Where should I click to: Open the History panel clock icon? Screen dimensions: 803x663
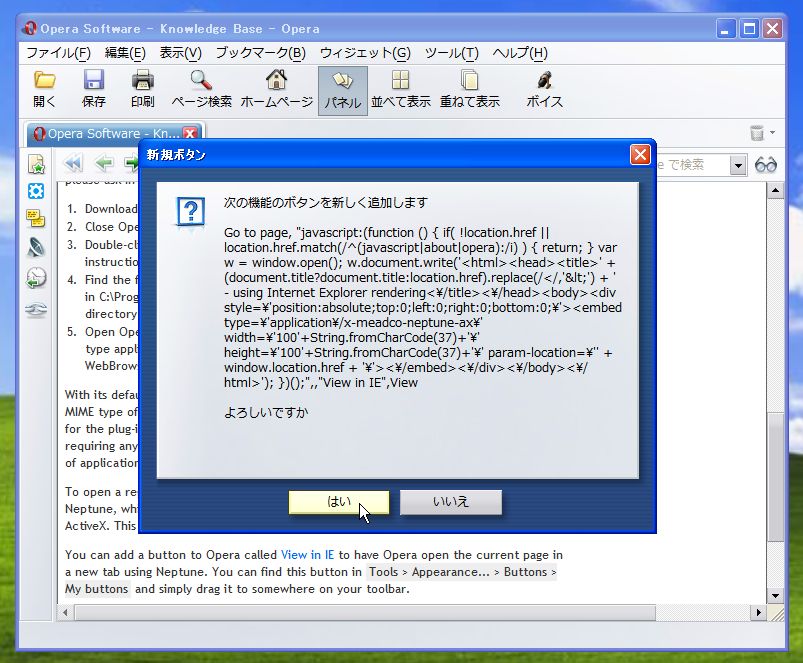tap(36, 278)
